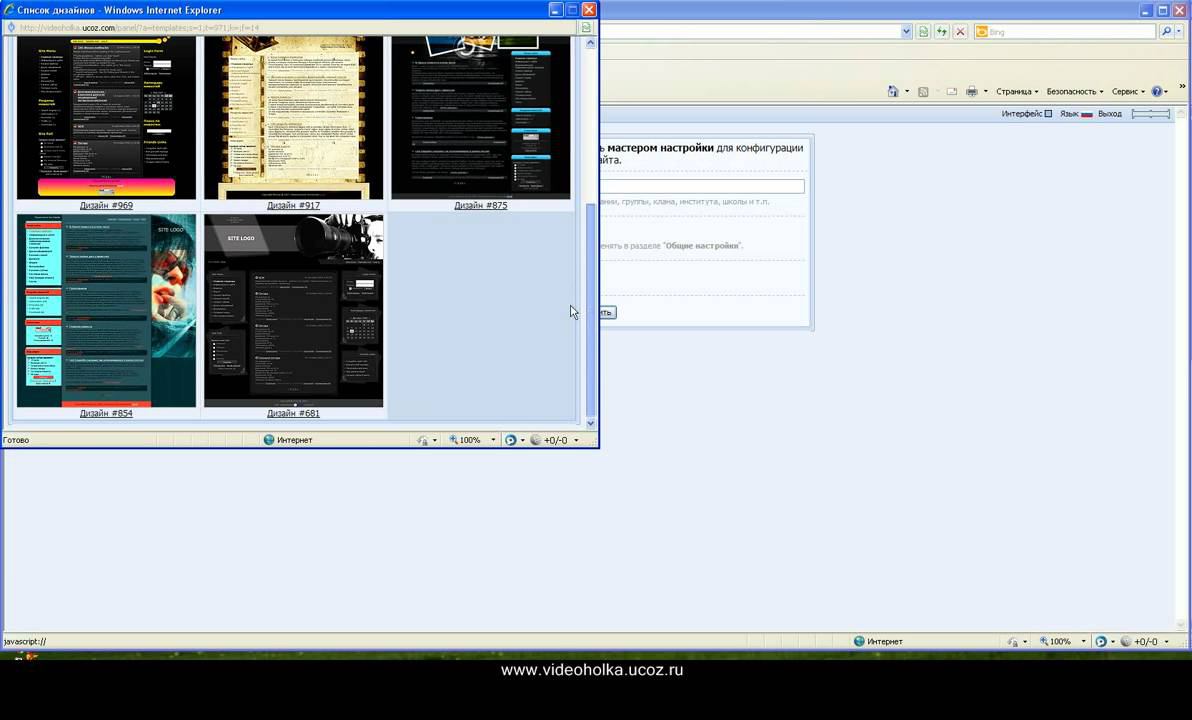Open print options dropdown arrow
This screenshot has width=1192, height=720.
pos(986,91)
